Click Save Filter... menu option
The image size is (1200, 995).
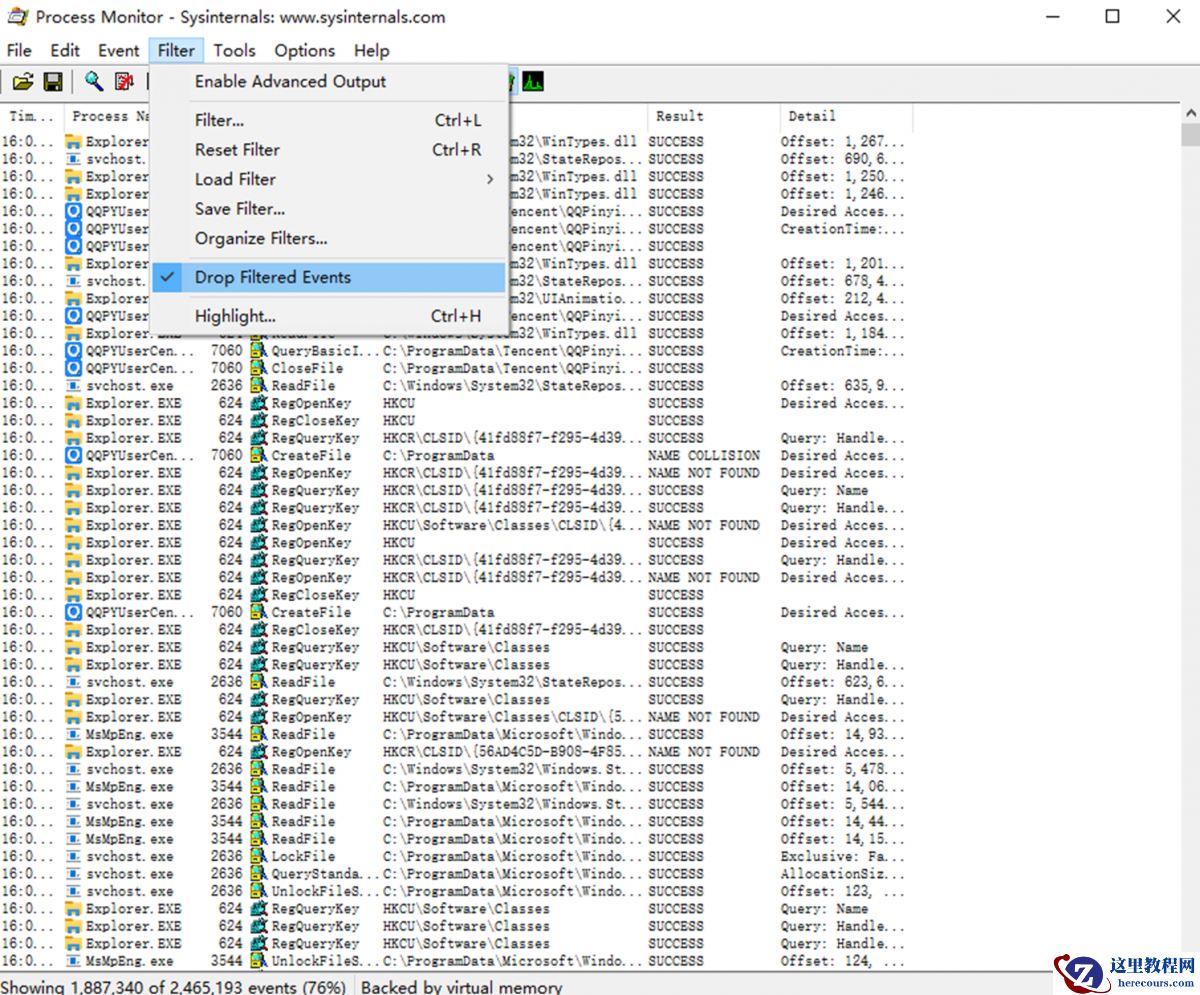pyautogui.click(x=240, y=209)
